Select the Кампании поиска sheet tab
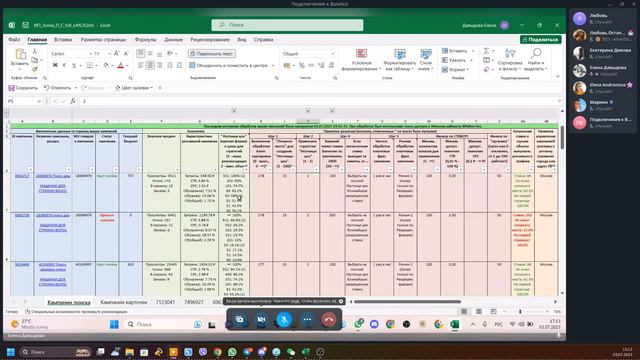 69,302
